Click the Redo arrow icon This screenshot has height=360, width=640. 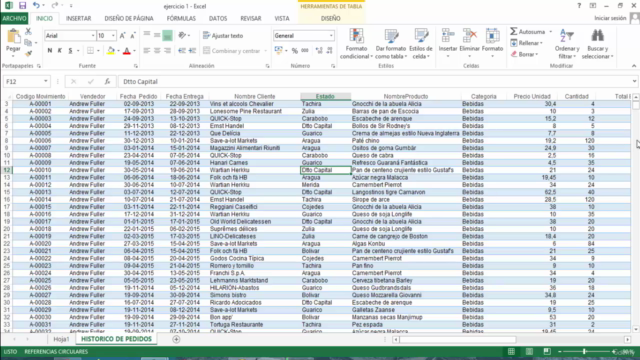[x=54, y=6]
